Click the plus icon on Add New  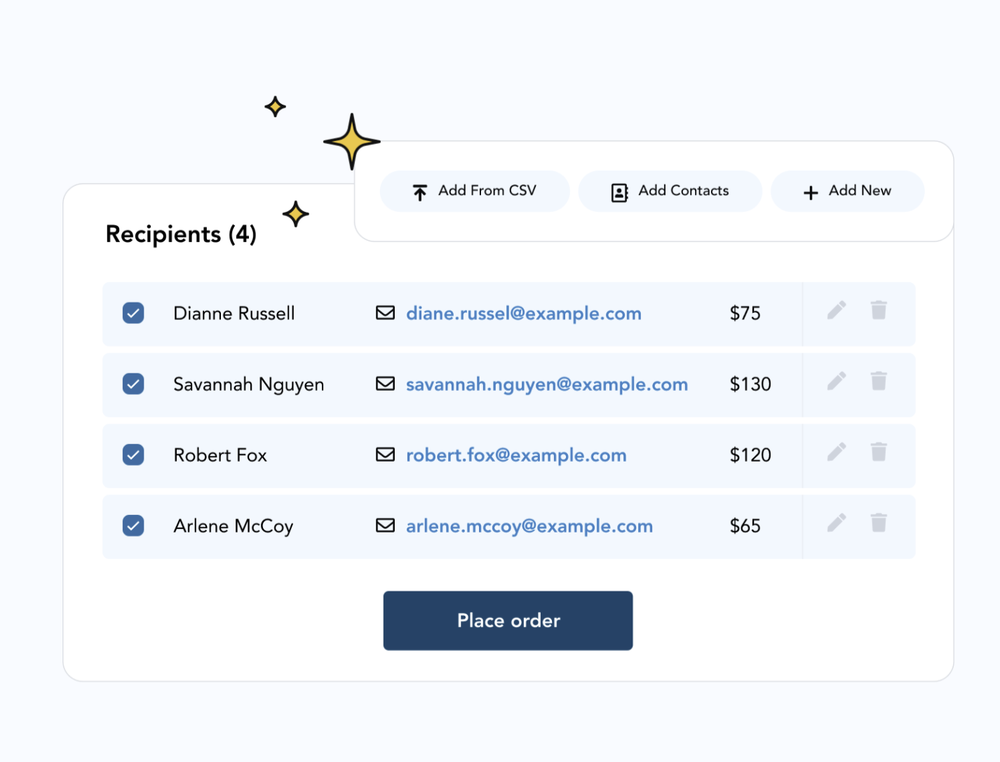coord(811,191)
